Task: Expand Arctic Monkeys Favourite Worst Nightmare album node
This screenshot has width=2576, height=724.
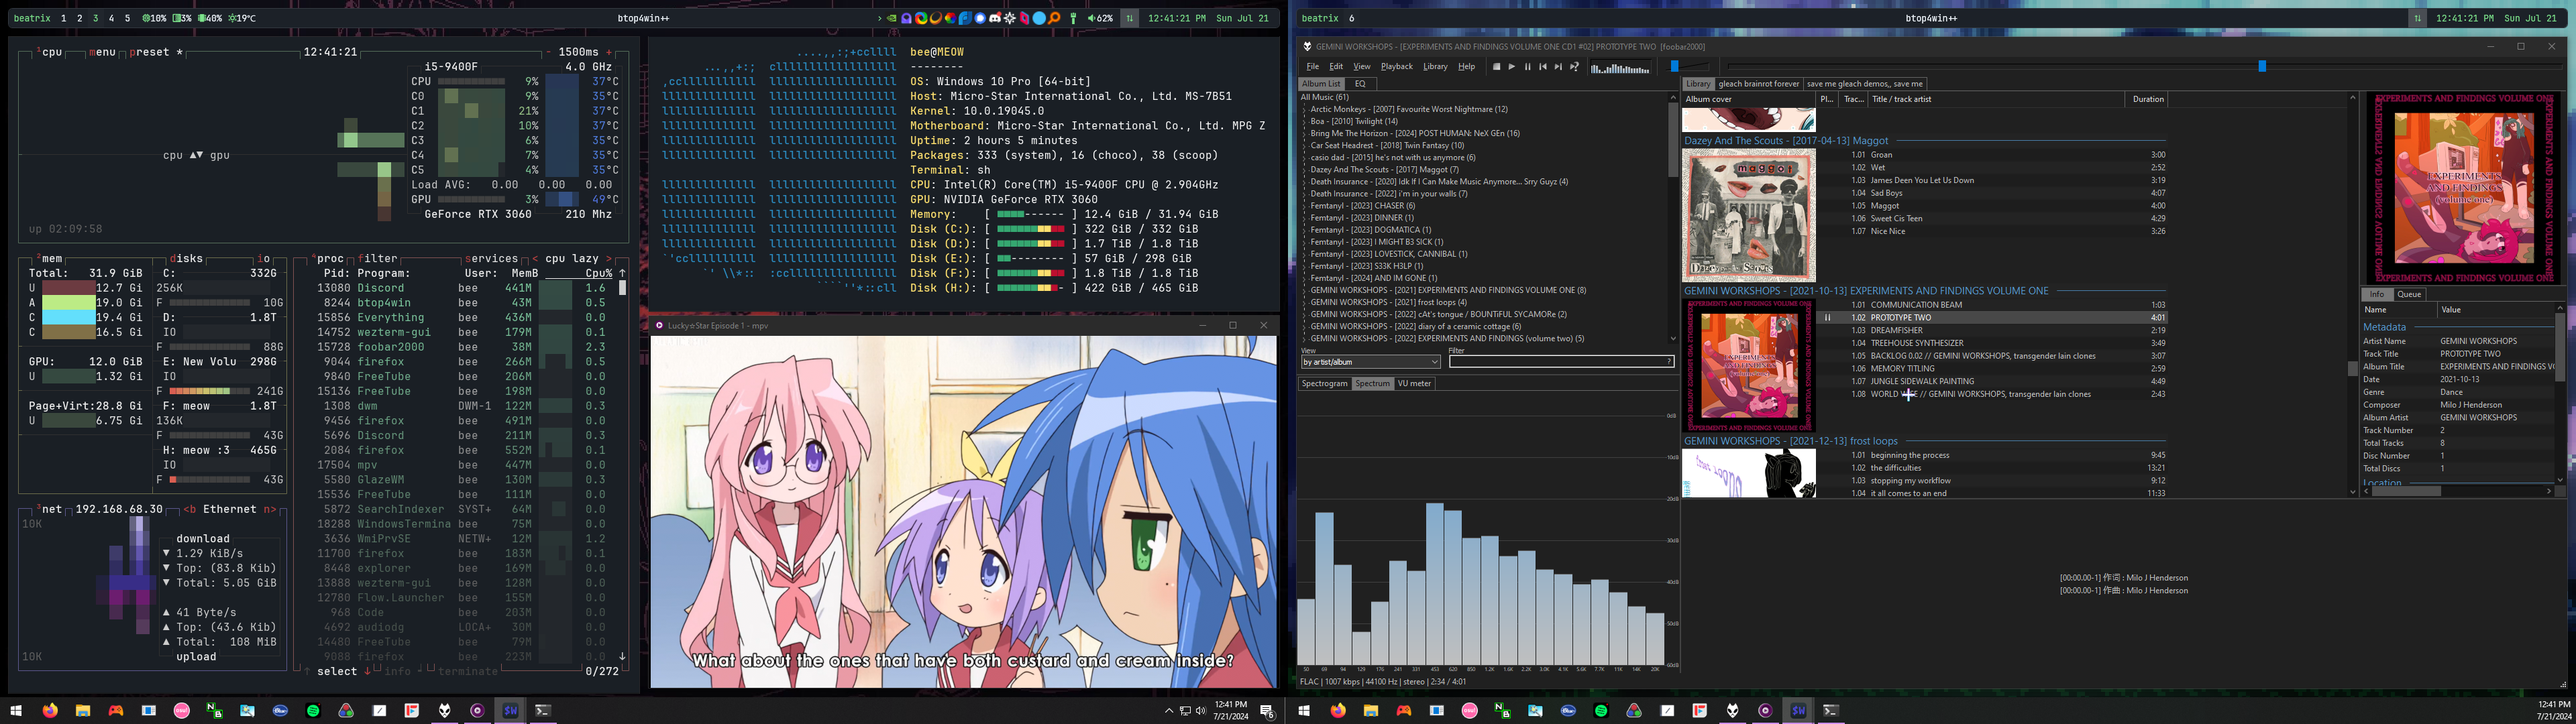Action: 1305,109
